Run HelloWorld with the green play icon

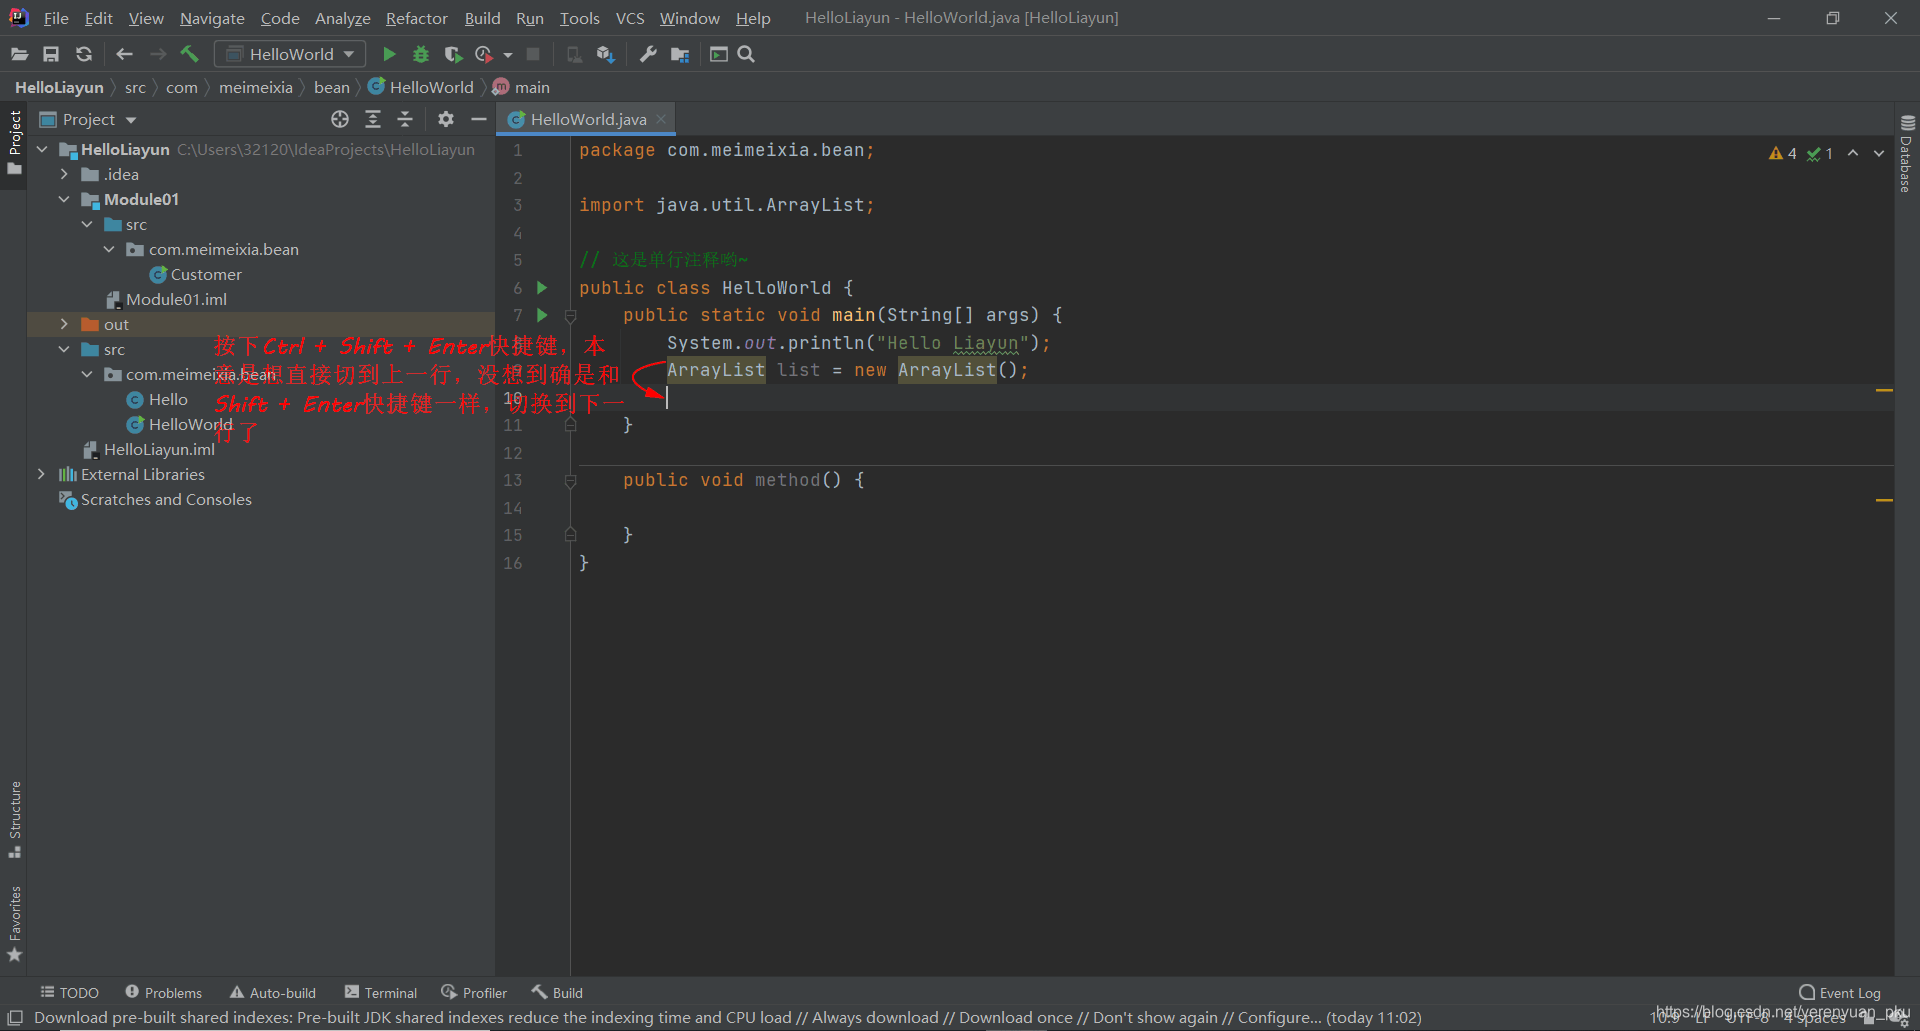(389, 54)
